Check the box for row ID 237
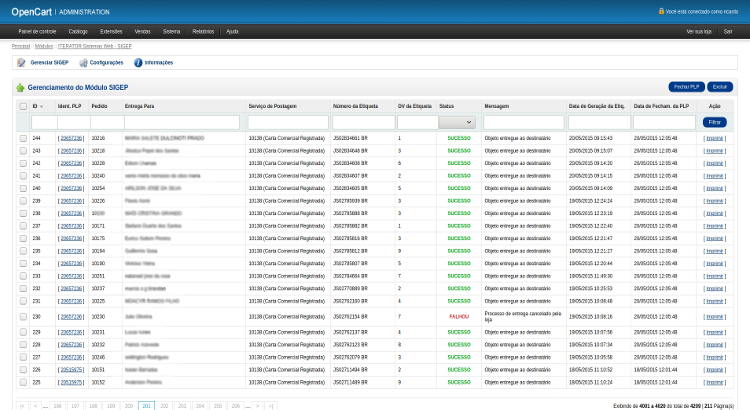The height and width of the screenshot is (410, 750). coord(23,226)
